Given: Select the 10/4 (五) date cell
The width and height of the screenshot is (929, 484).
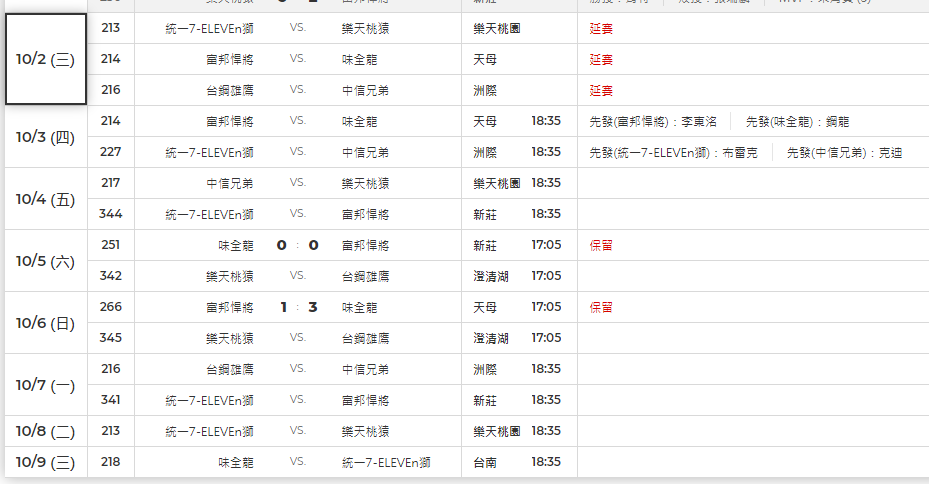Looking at the screenshot, I should click(46, 199).
